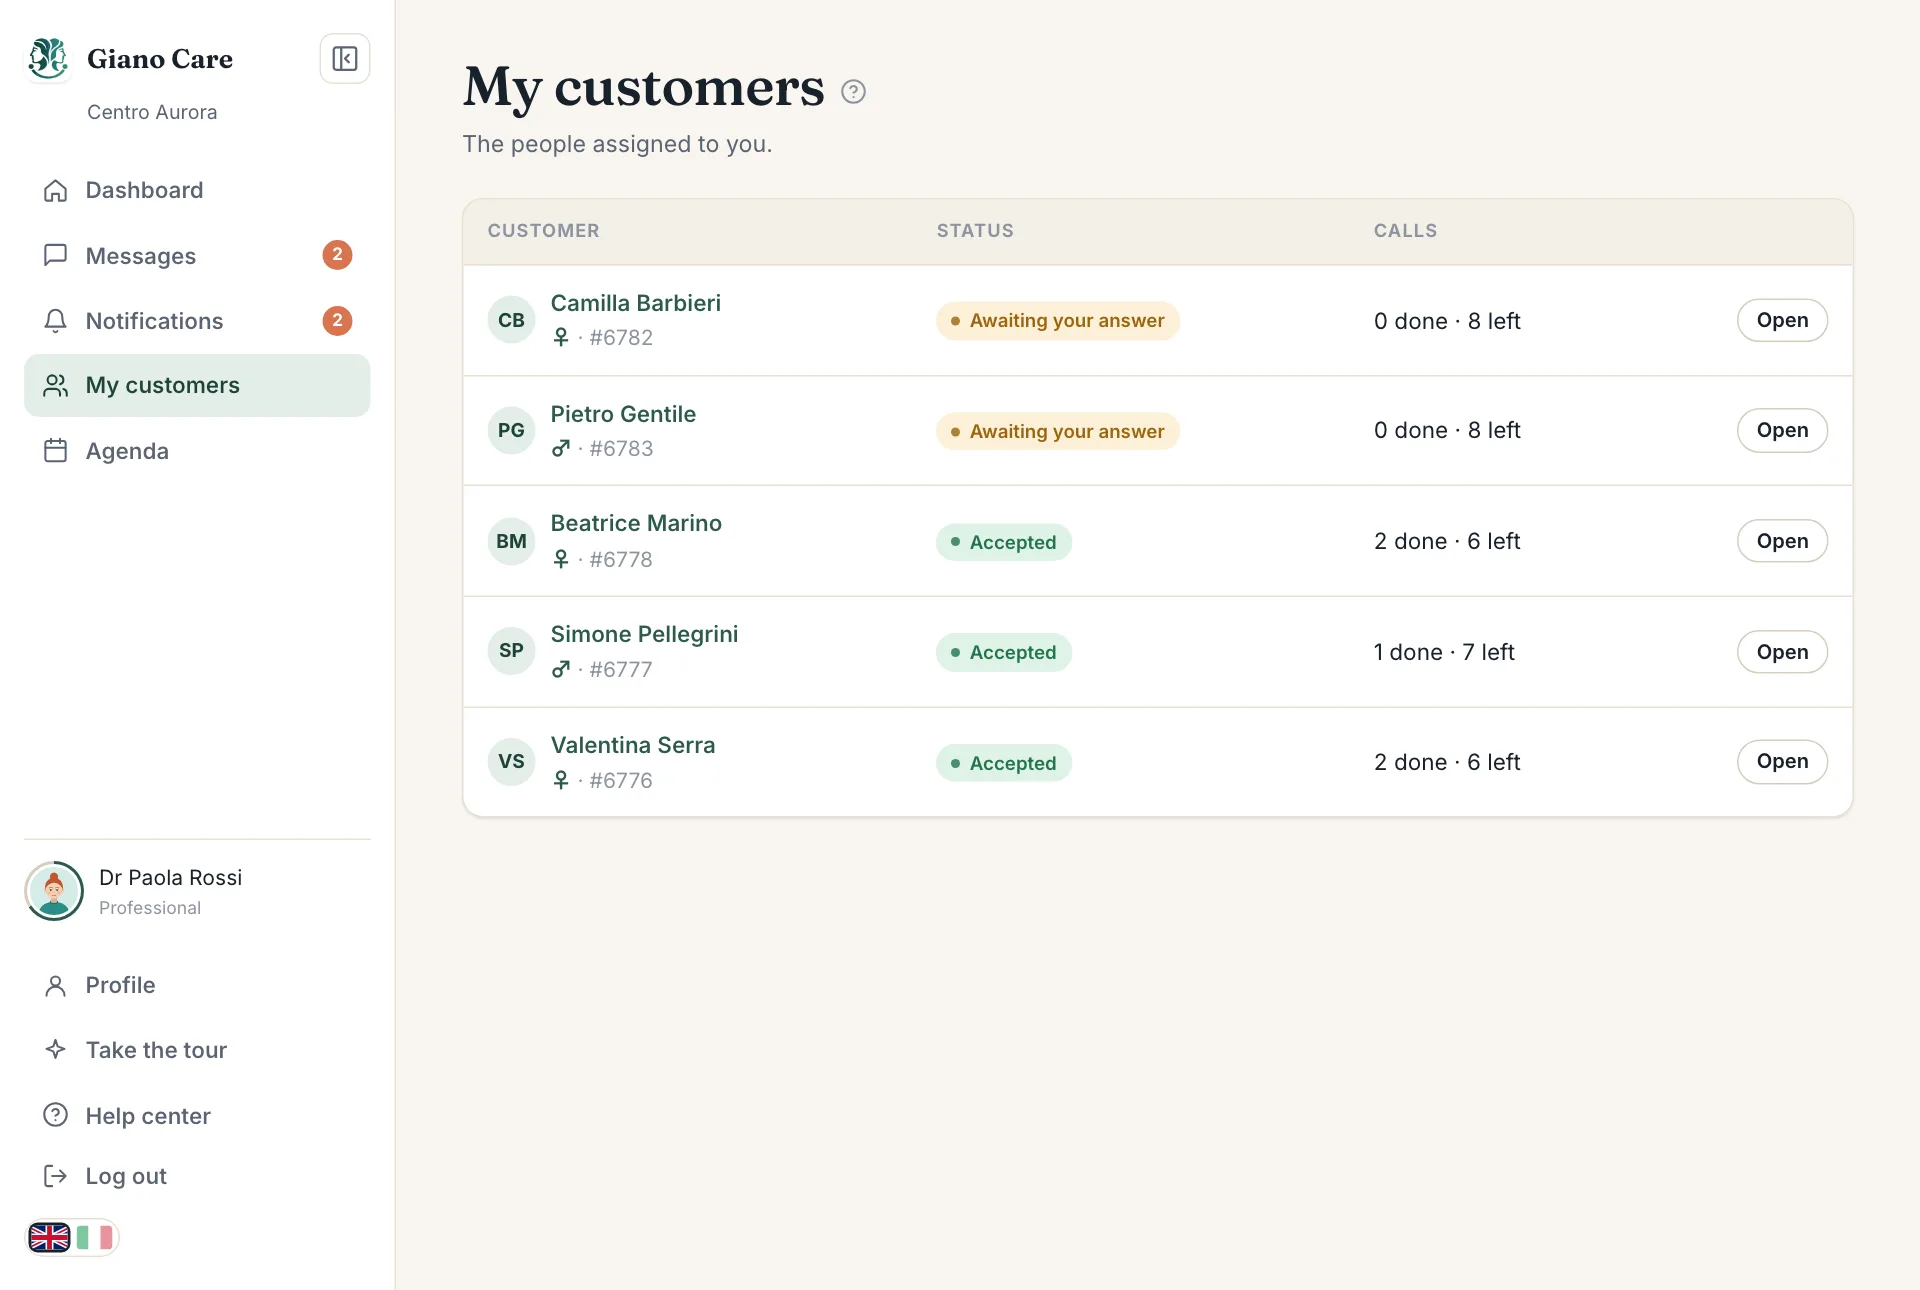This screenshot has width=1920, height=1290.
Task: Click the STATUS column header
Action: pos(975,231)
